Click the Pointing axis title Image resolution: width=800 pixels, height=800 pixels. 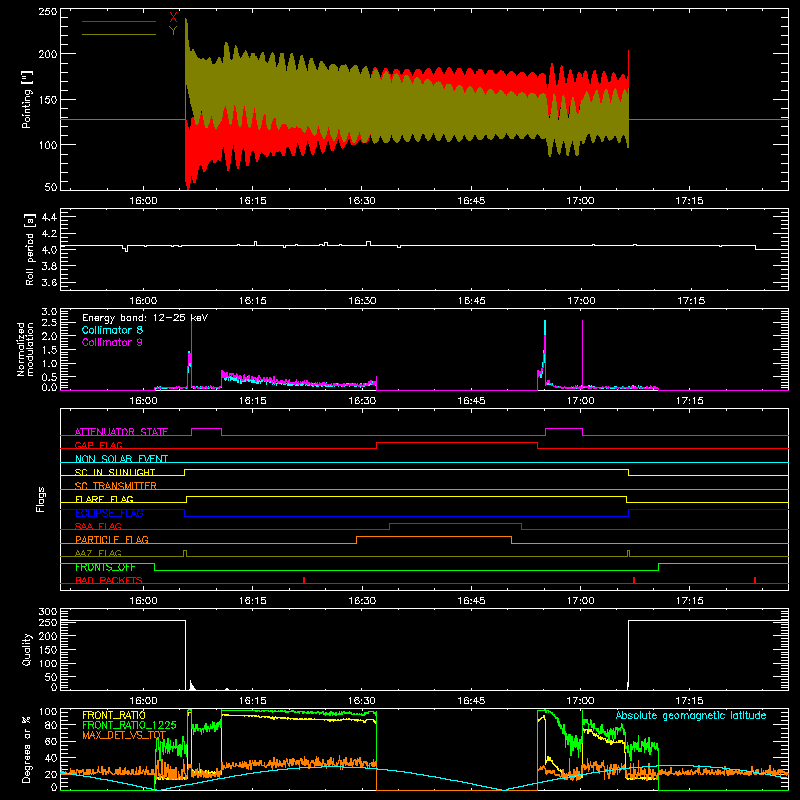(x=27, y=99)
